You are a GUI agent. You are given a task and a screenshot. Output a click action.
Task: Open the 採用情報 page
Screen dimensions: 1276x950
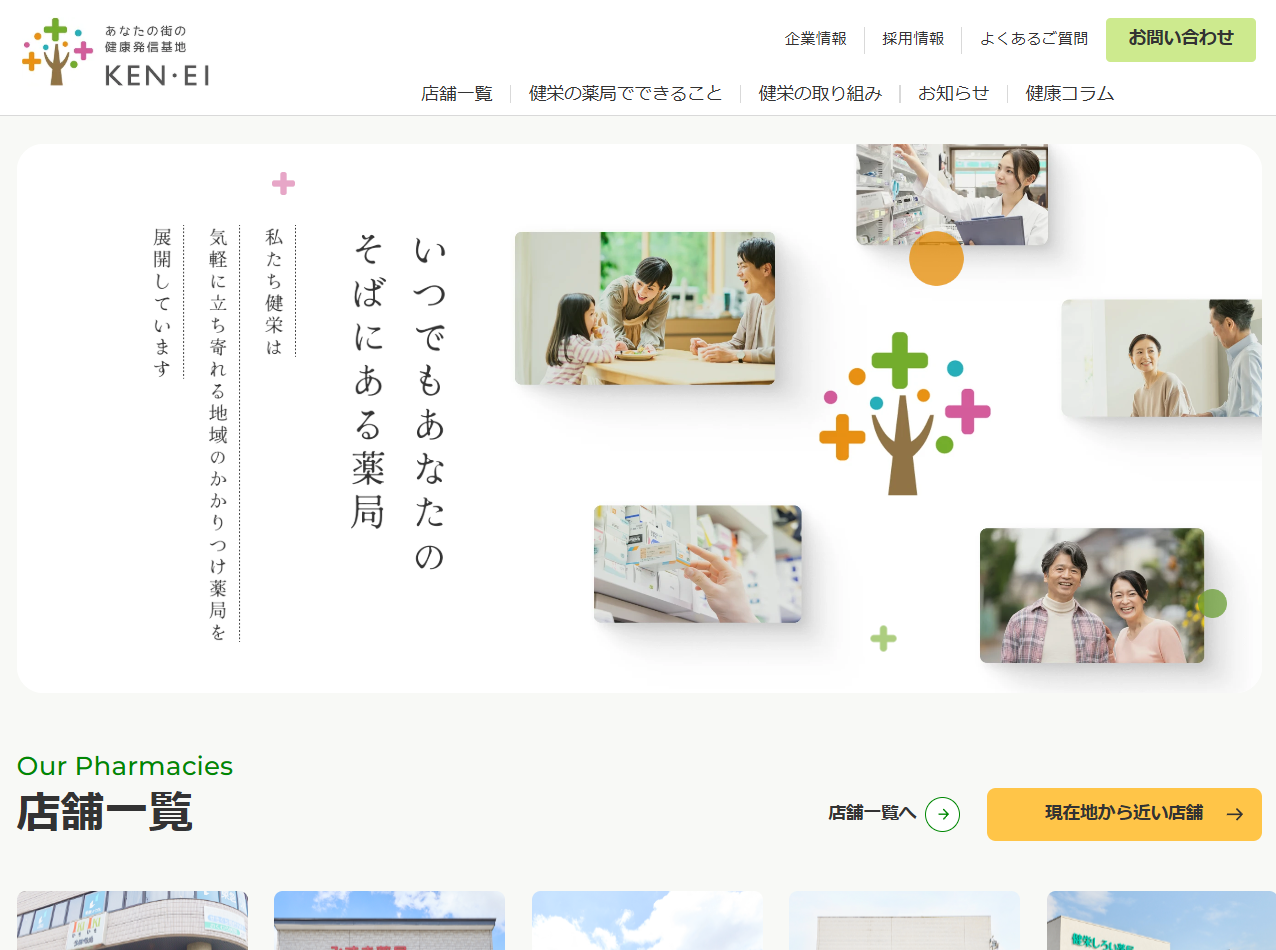(911, 39)
